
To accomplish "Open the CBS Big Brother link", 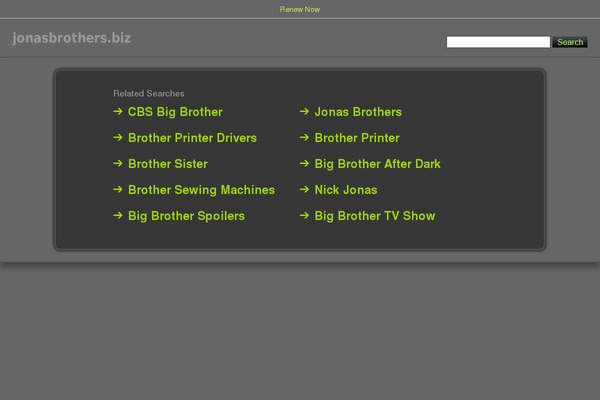I will [175, 112].
